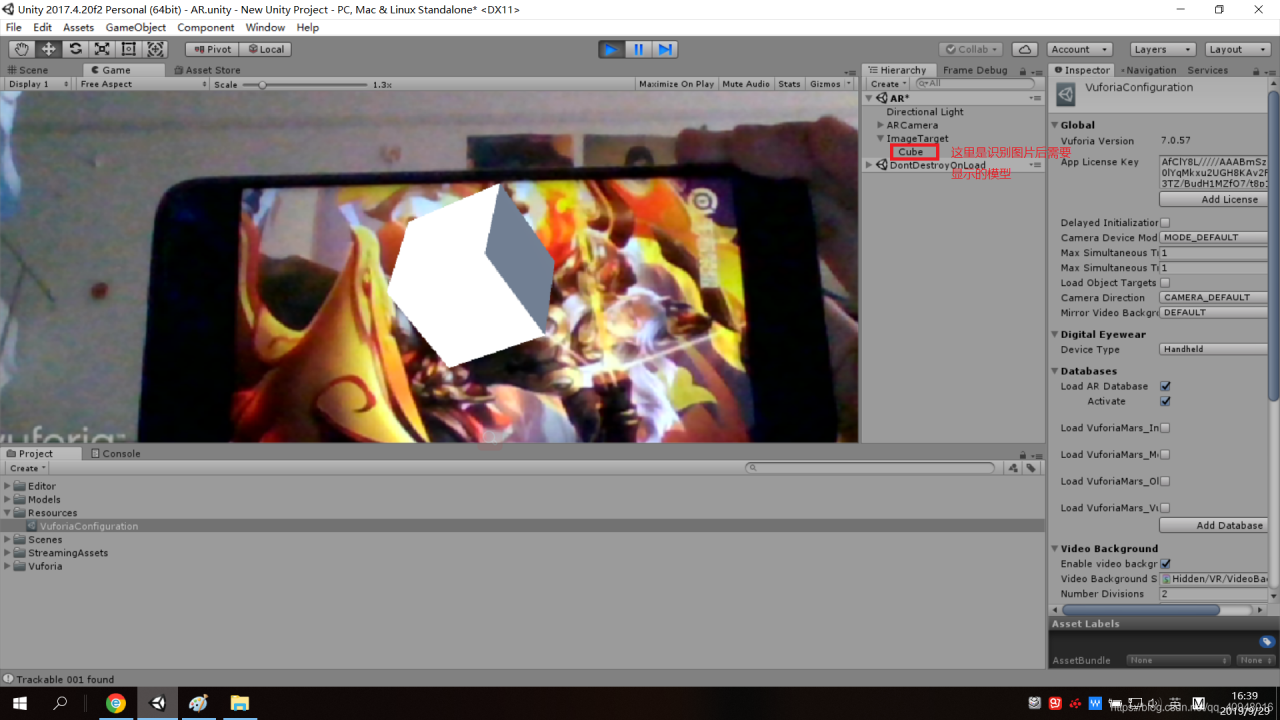Toggle Enable video background checkbox

tap(1165, 564)
